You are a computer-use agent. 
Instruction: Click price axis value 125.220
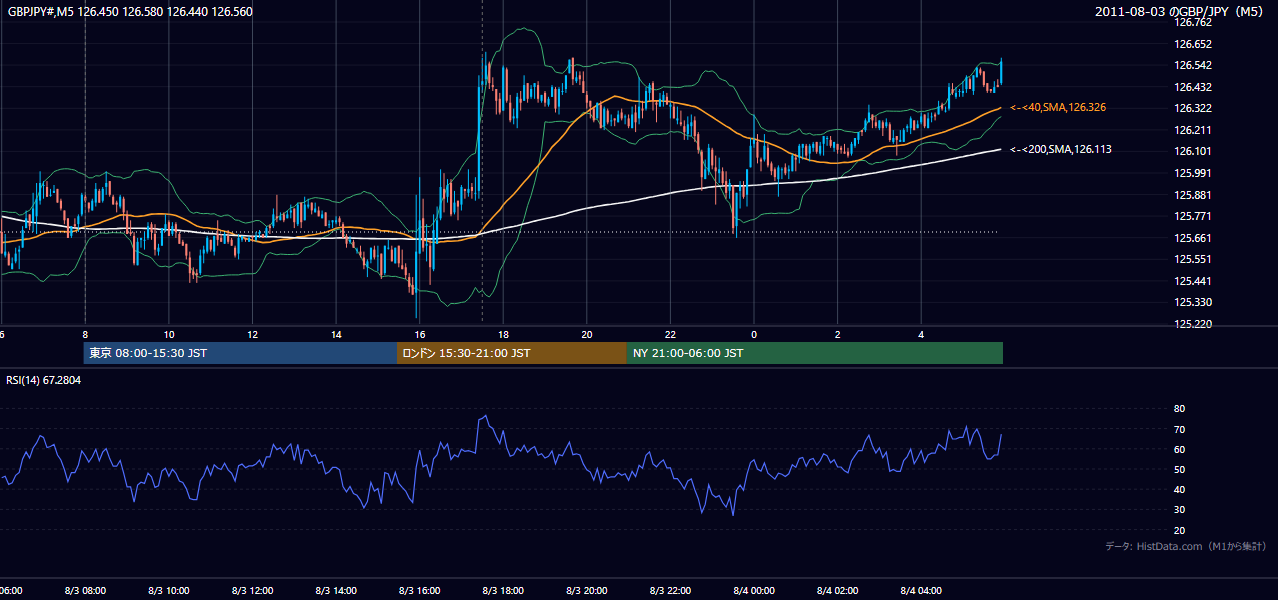point(1193,324)
